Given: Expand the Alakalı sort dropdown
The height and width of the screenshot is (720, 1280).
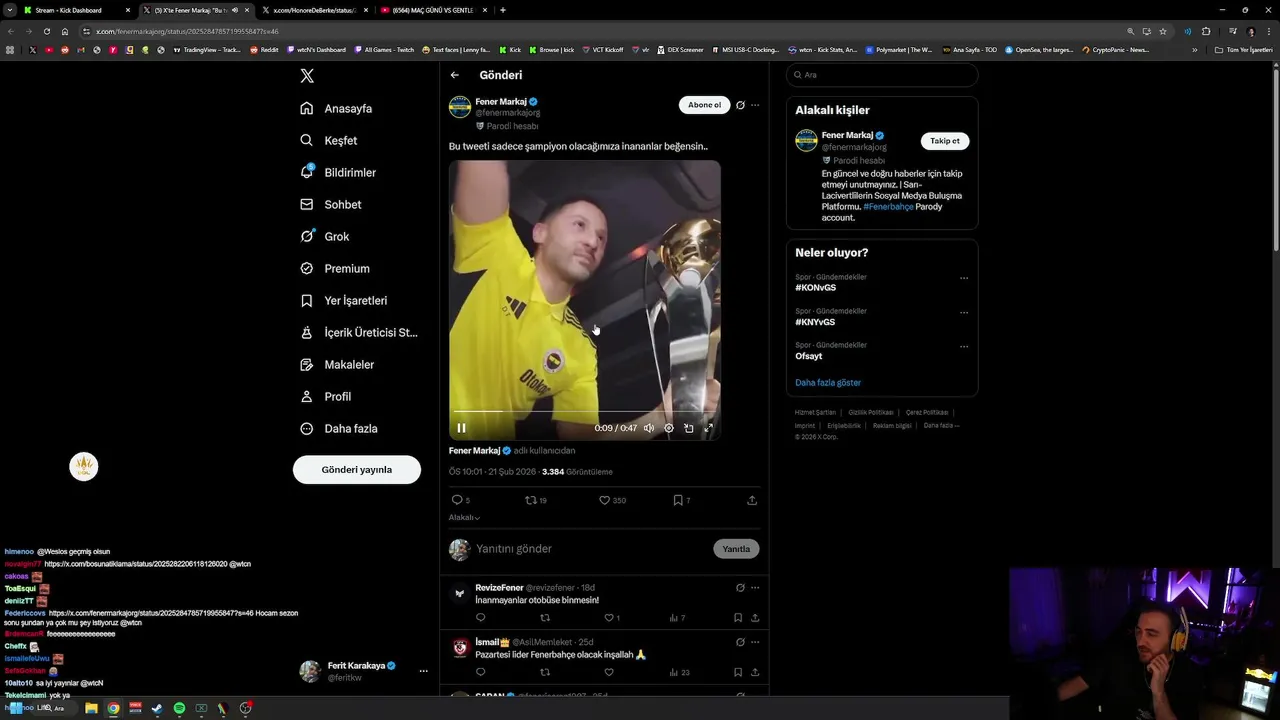Looking at the screenshot, I should [x=464, y=517].
